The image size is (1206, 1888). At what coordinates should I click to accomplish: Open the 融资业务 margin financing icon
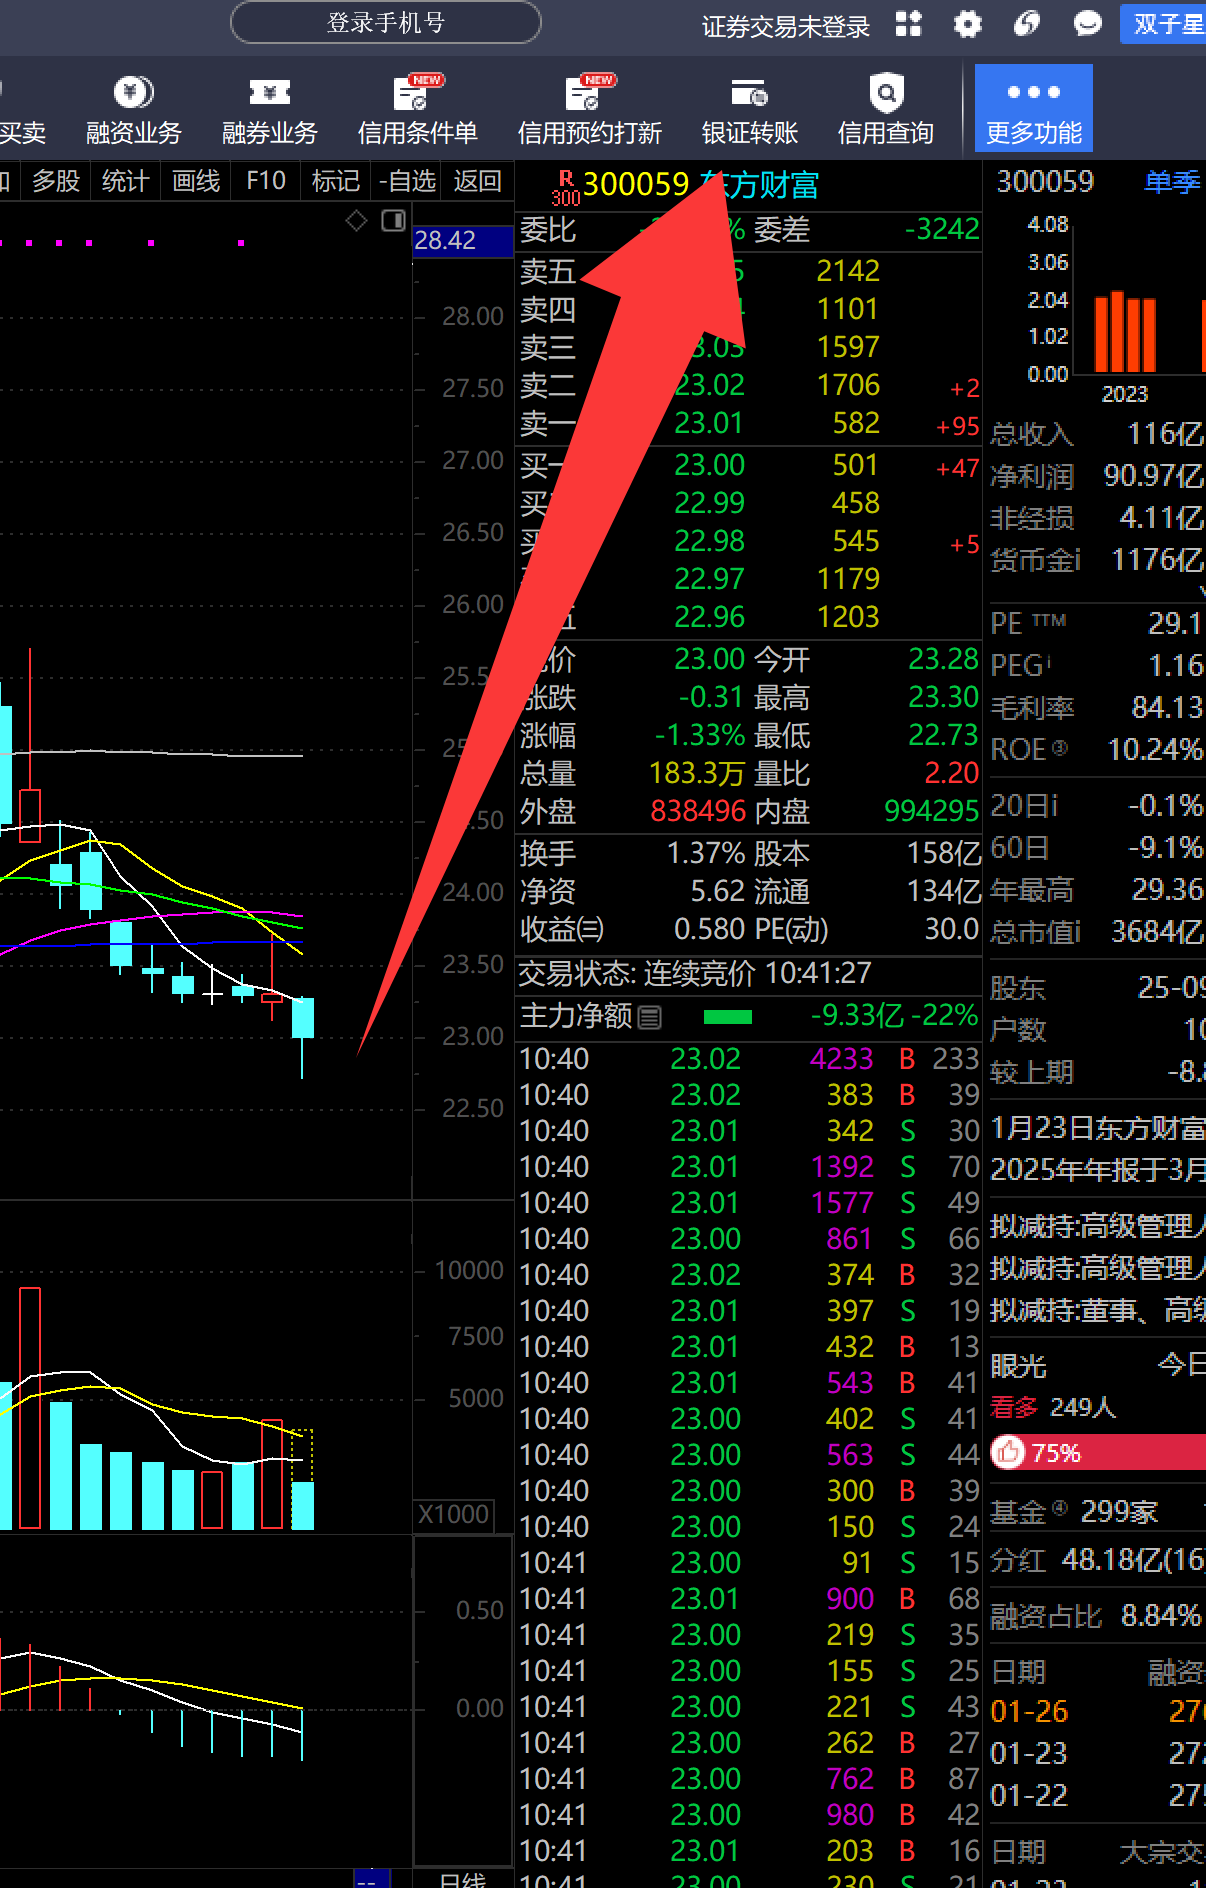pyautogui.click(x=133, y=110)
